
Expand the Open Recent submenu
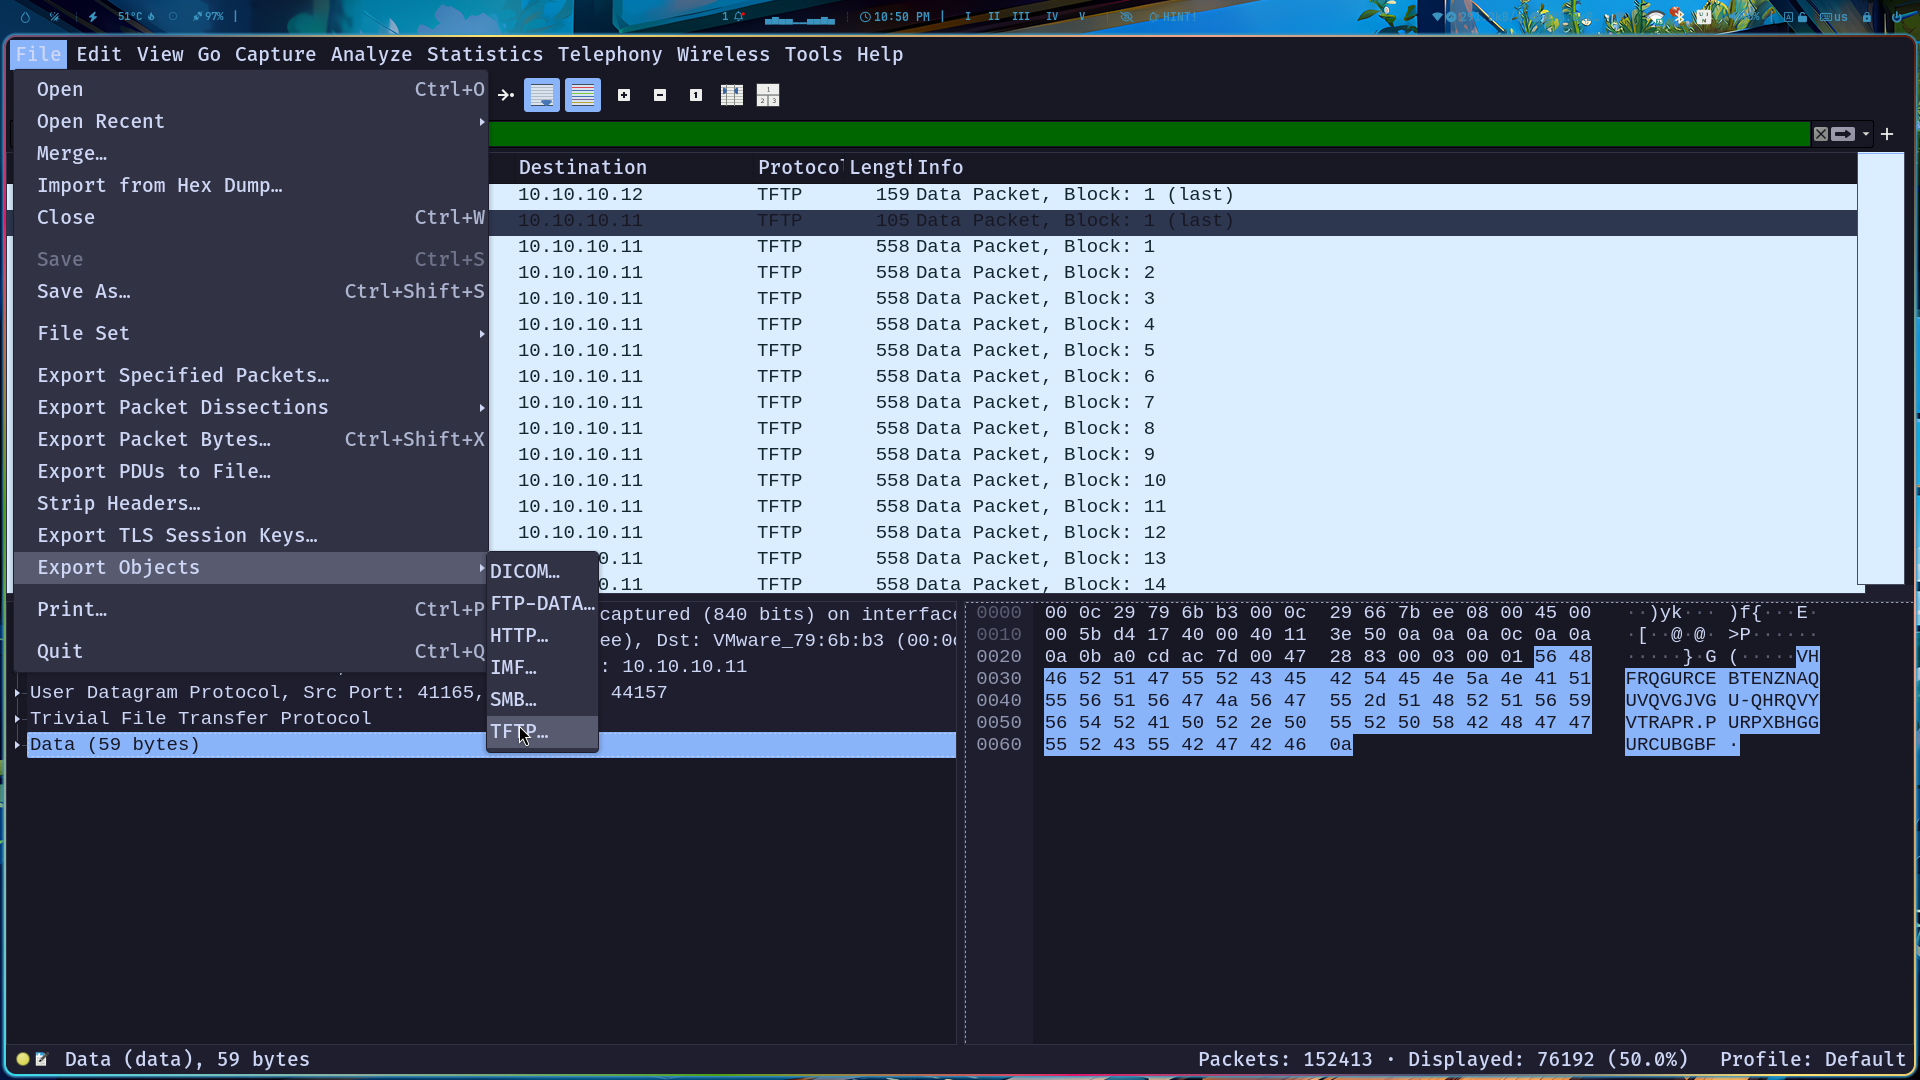(251, 121)
